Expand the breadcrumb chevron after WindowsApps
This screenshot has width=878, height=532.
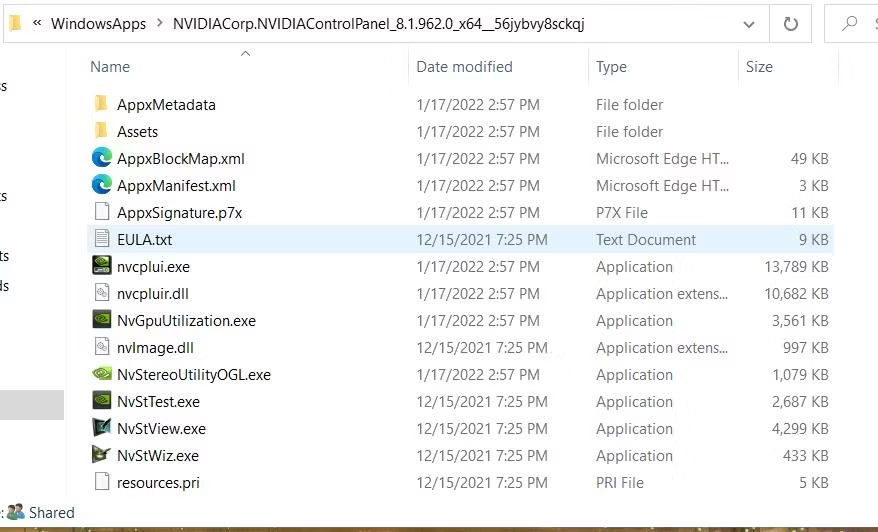coord(160,23)
